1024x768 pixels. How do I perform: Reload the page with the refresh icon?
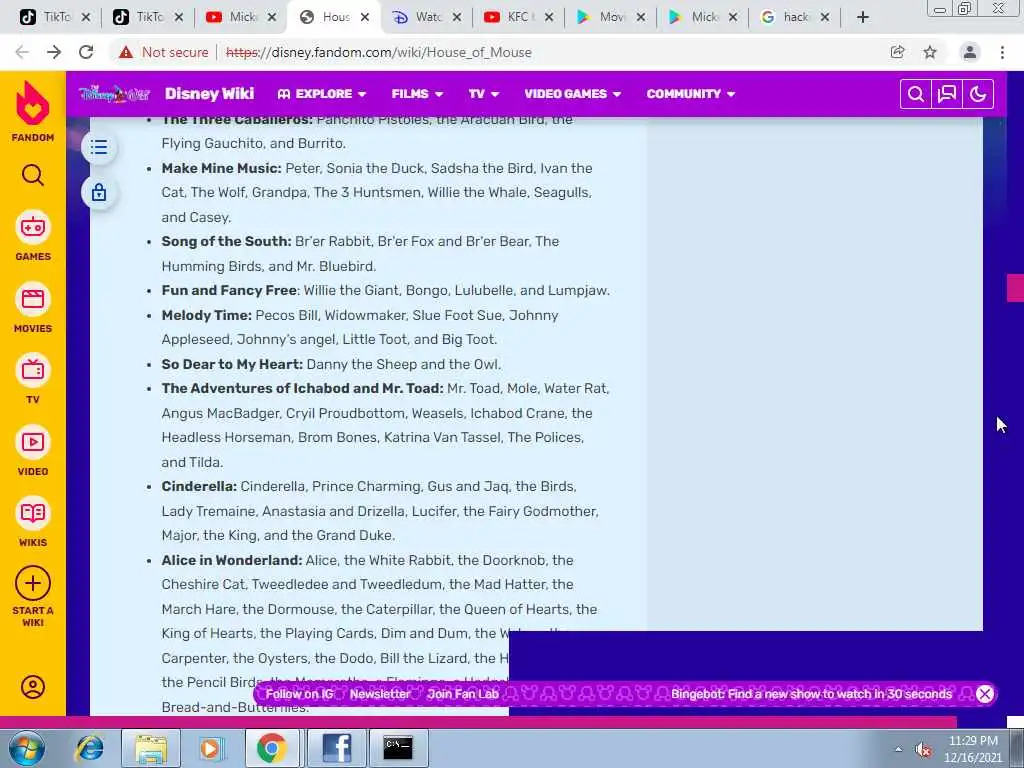pos(86,52)
